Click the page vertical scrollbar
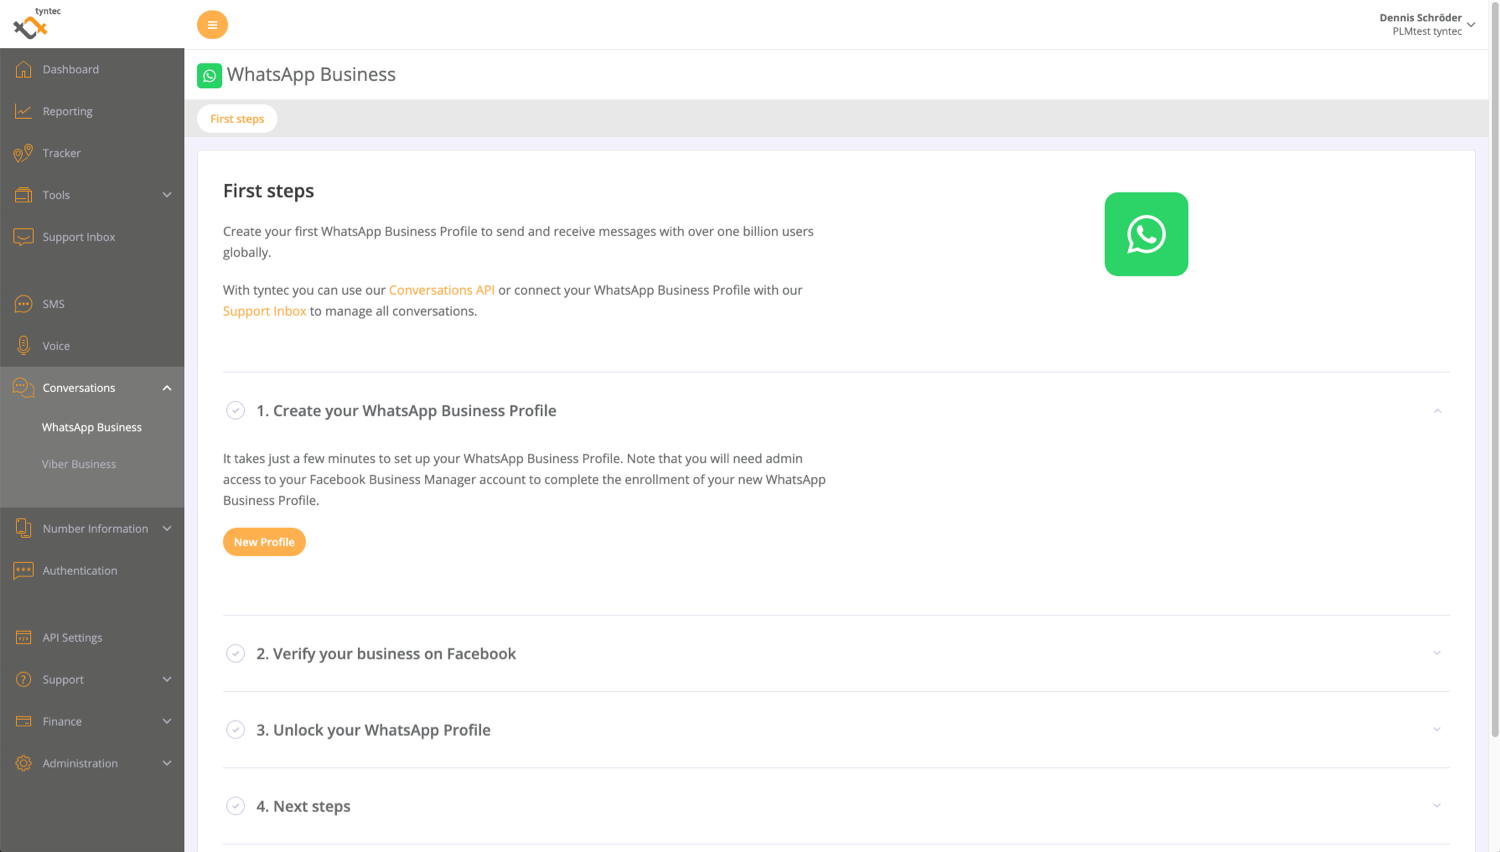Image resolution: width=1500 pixels, height=852 pixels. click(x=1494, y=370)
